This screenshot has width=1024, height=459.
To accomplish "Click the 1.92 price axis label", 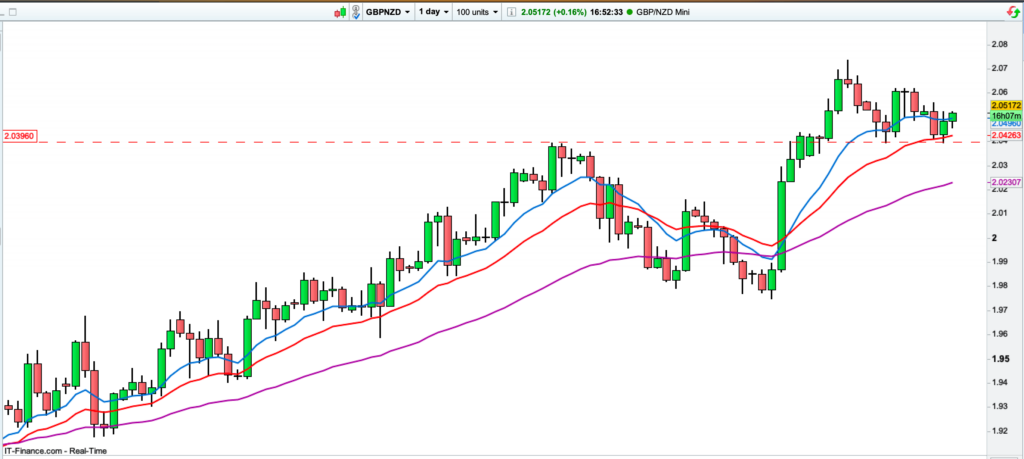I will click(1000, 431).
